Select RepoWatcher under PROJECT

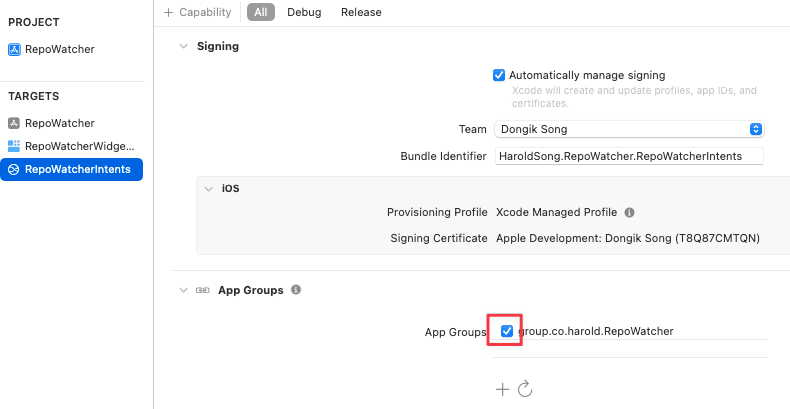[52, 49]
